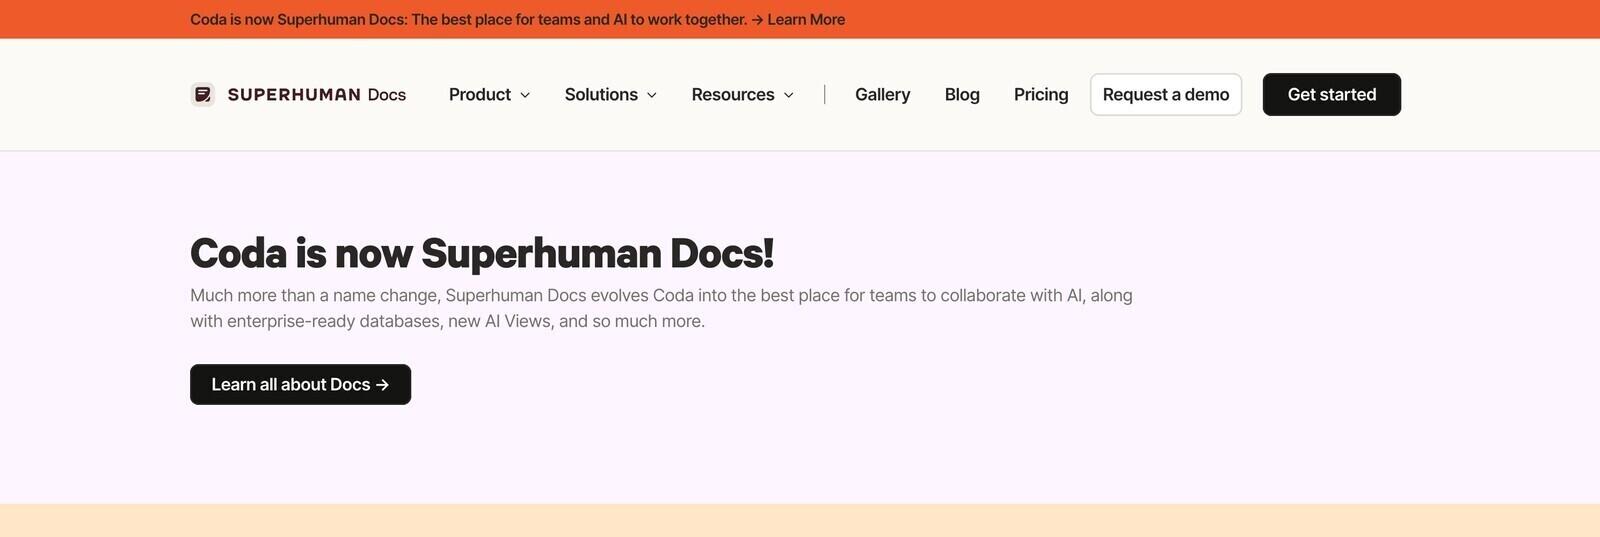Expand the Resources dropdown chevron
1600x537 pixels.
point(788,95)
